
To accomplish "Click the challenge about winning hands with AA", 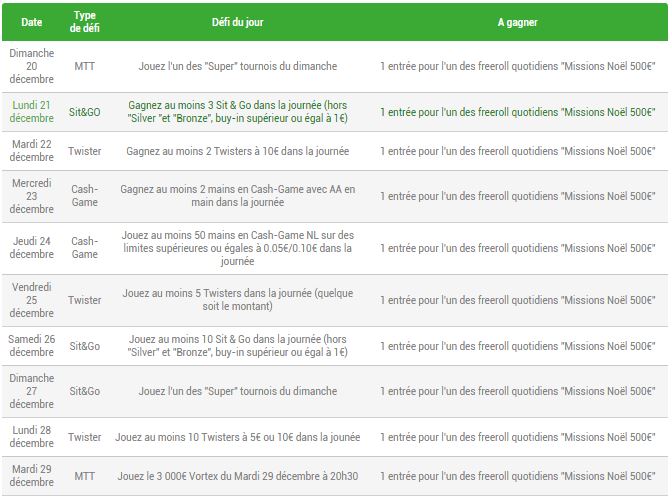I will (x=237, y=196).
